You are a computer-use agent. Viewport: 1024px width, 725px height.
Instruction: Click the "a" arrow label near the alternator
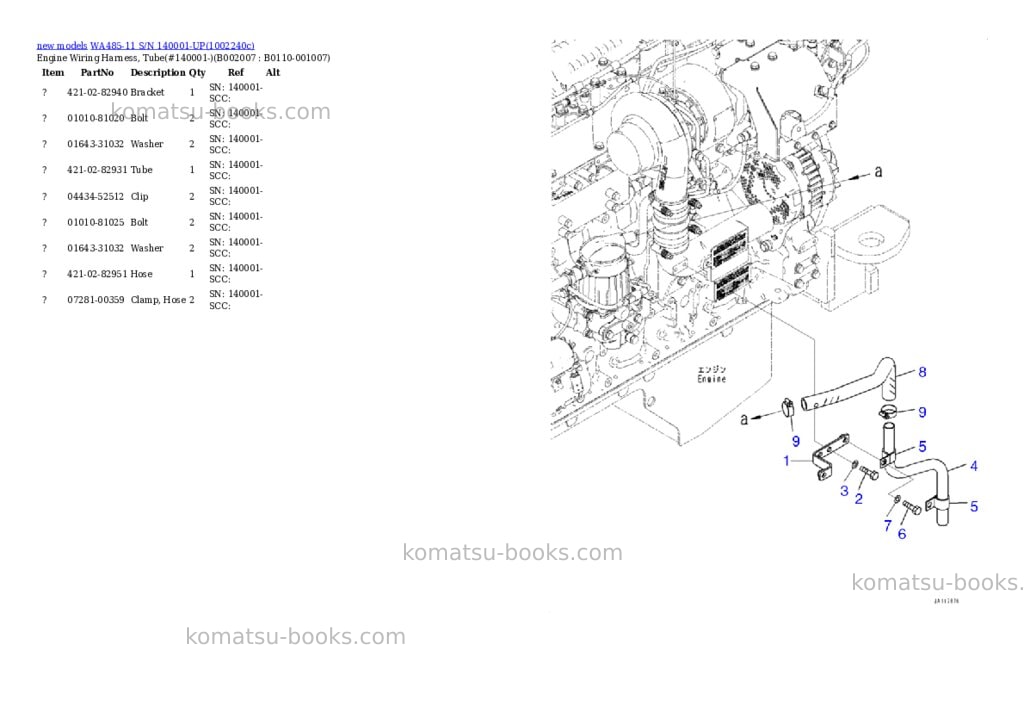[x=878, y=171]
